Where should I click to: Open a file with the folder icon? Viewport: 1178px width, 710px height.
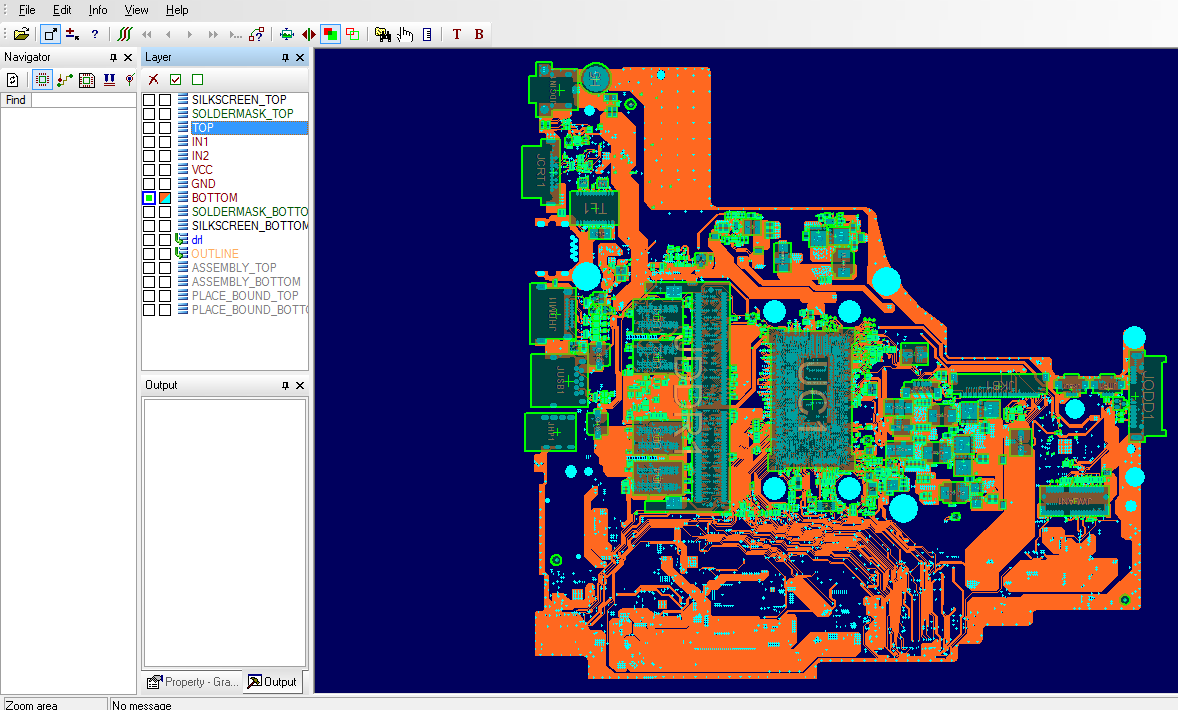[x=21, y=34]
